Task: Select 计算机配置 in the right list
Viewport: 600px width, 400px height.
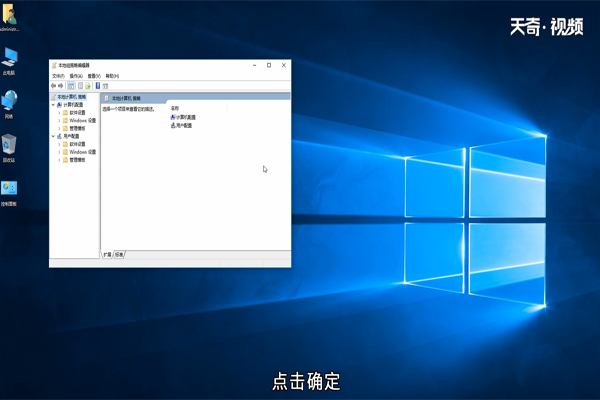Action: tap(183, 117)
